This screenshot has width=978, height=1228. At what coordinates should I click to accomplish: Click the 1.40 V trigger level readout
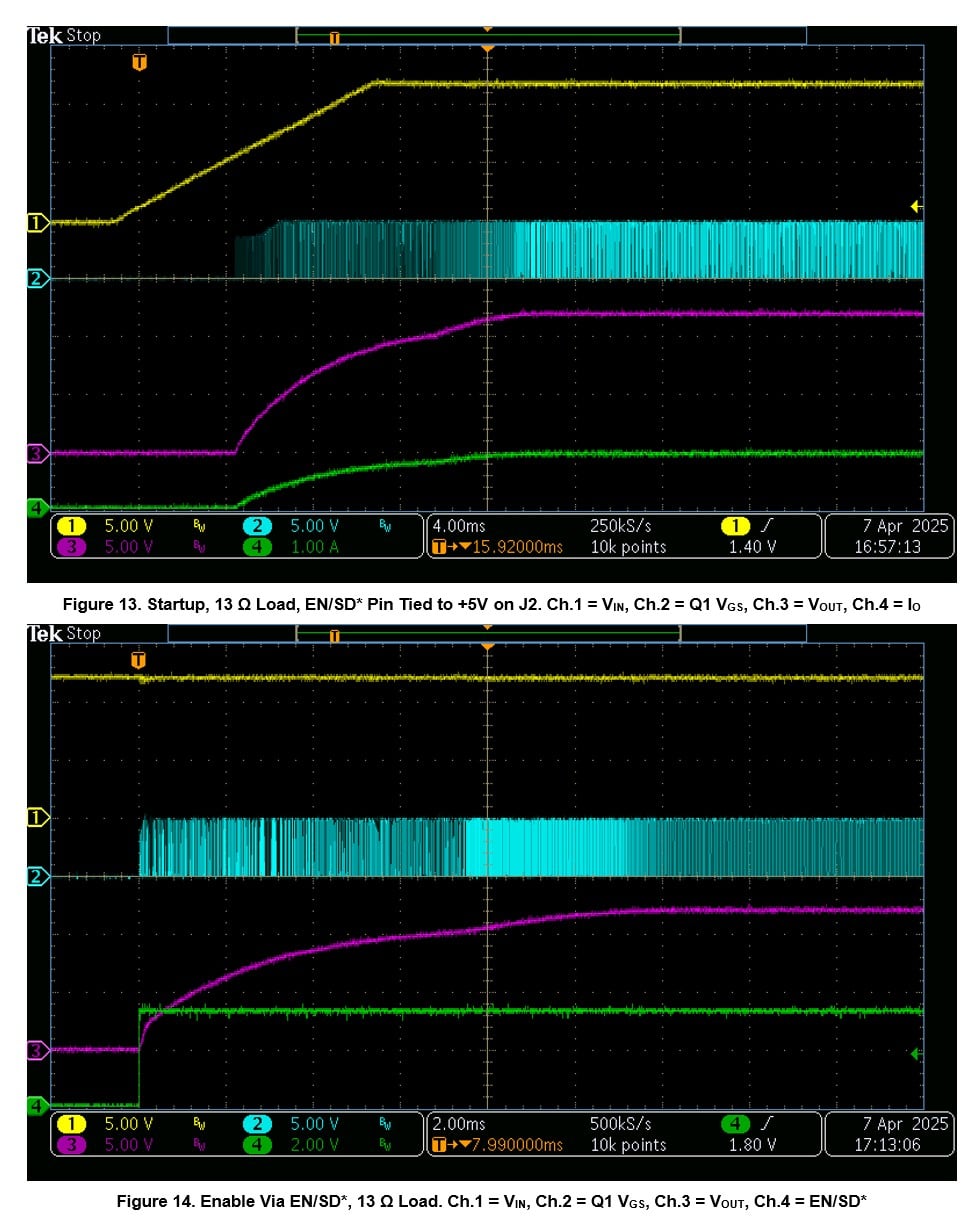click(753, 547)
